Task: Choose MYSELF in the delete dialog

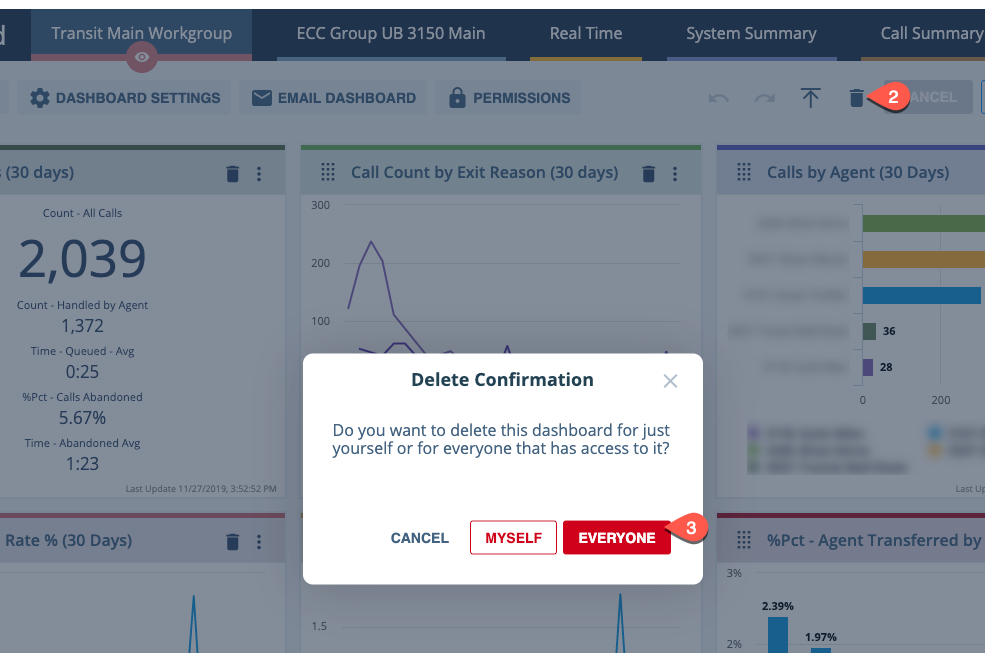Action: pyautogui.click(x=513, y=538)
